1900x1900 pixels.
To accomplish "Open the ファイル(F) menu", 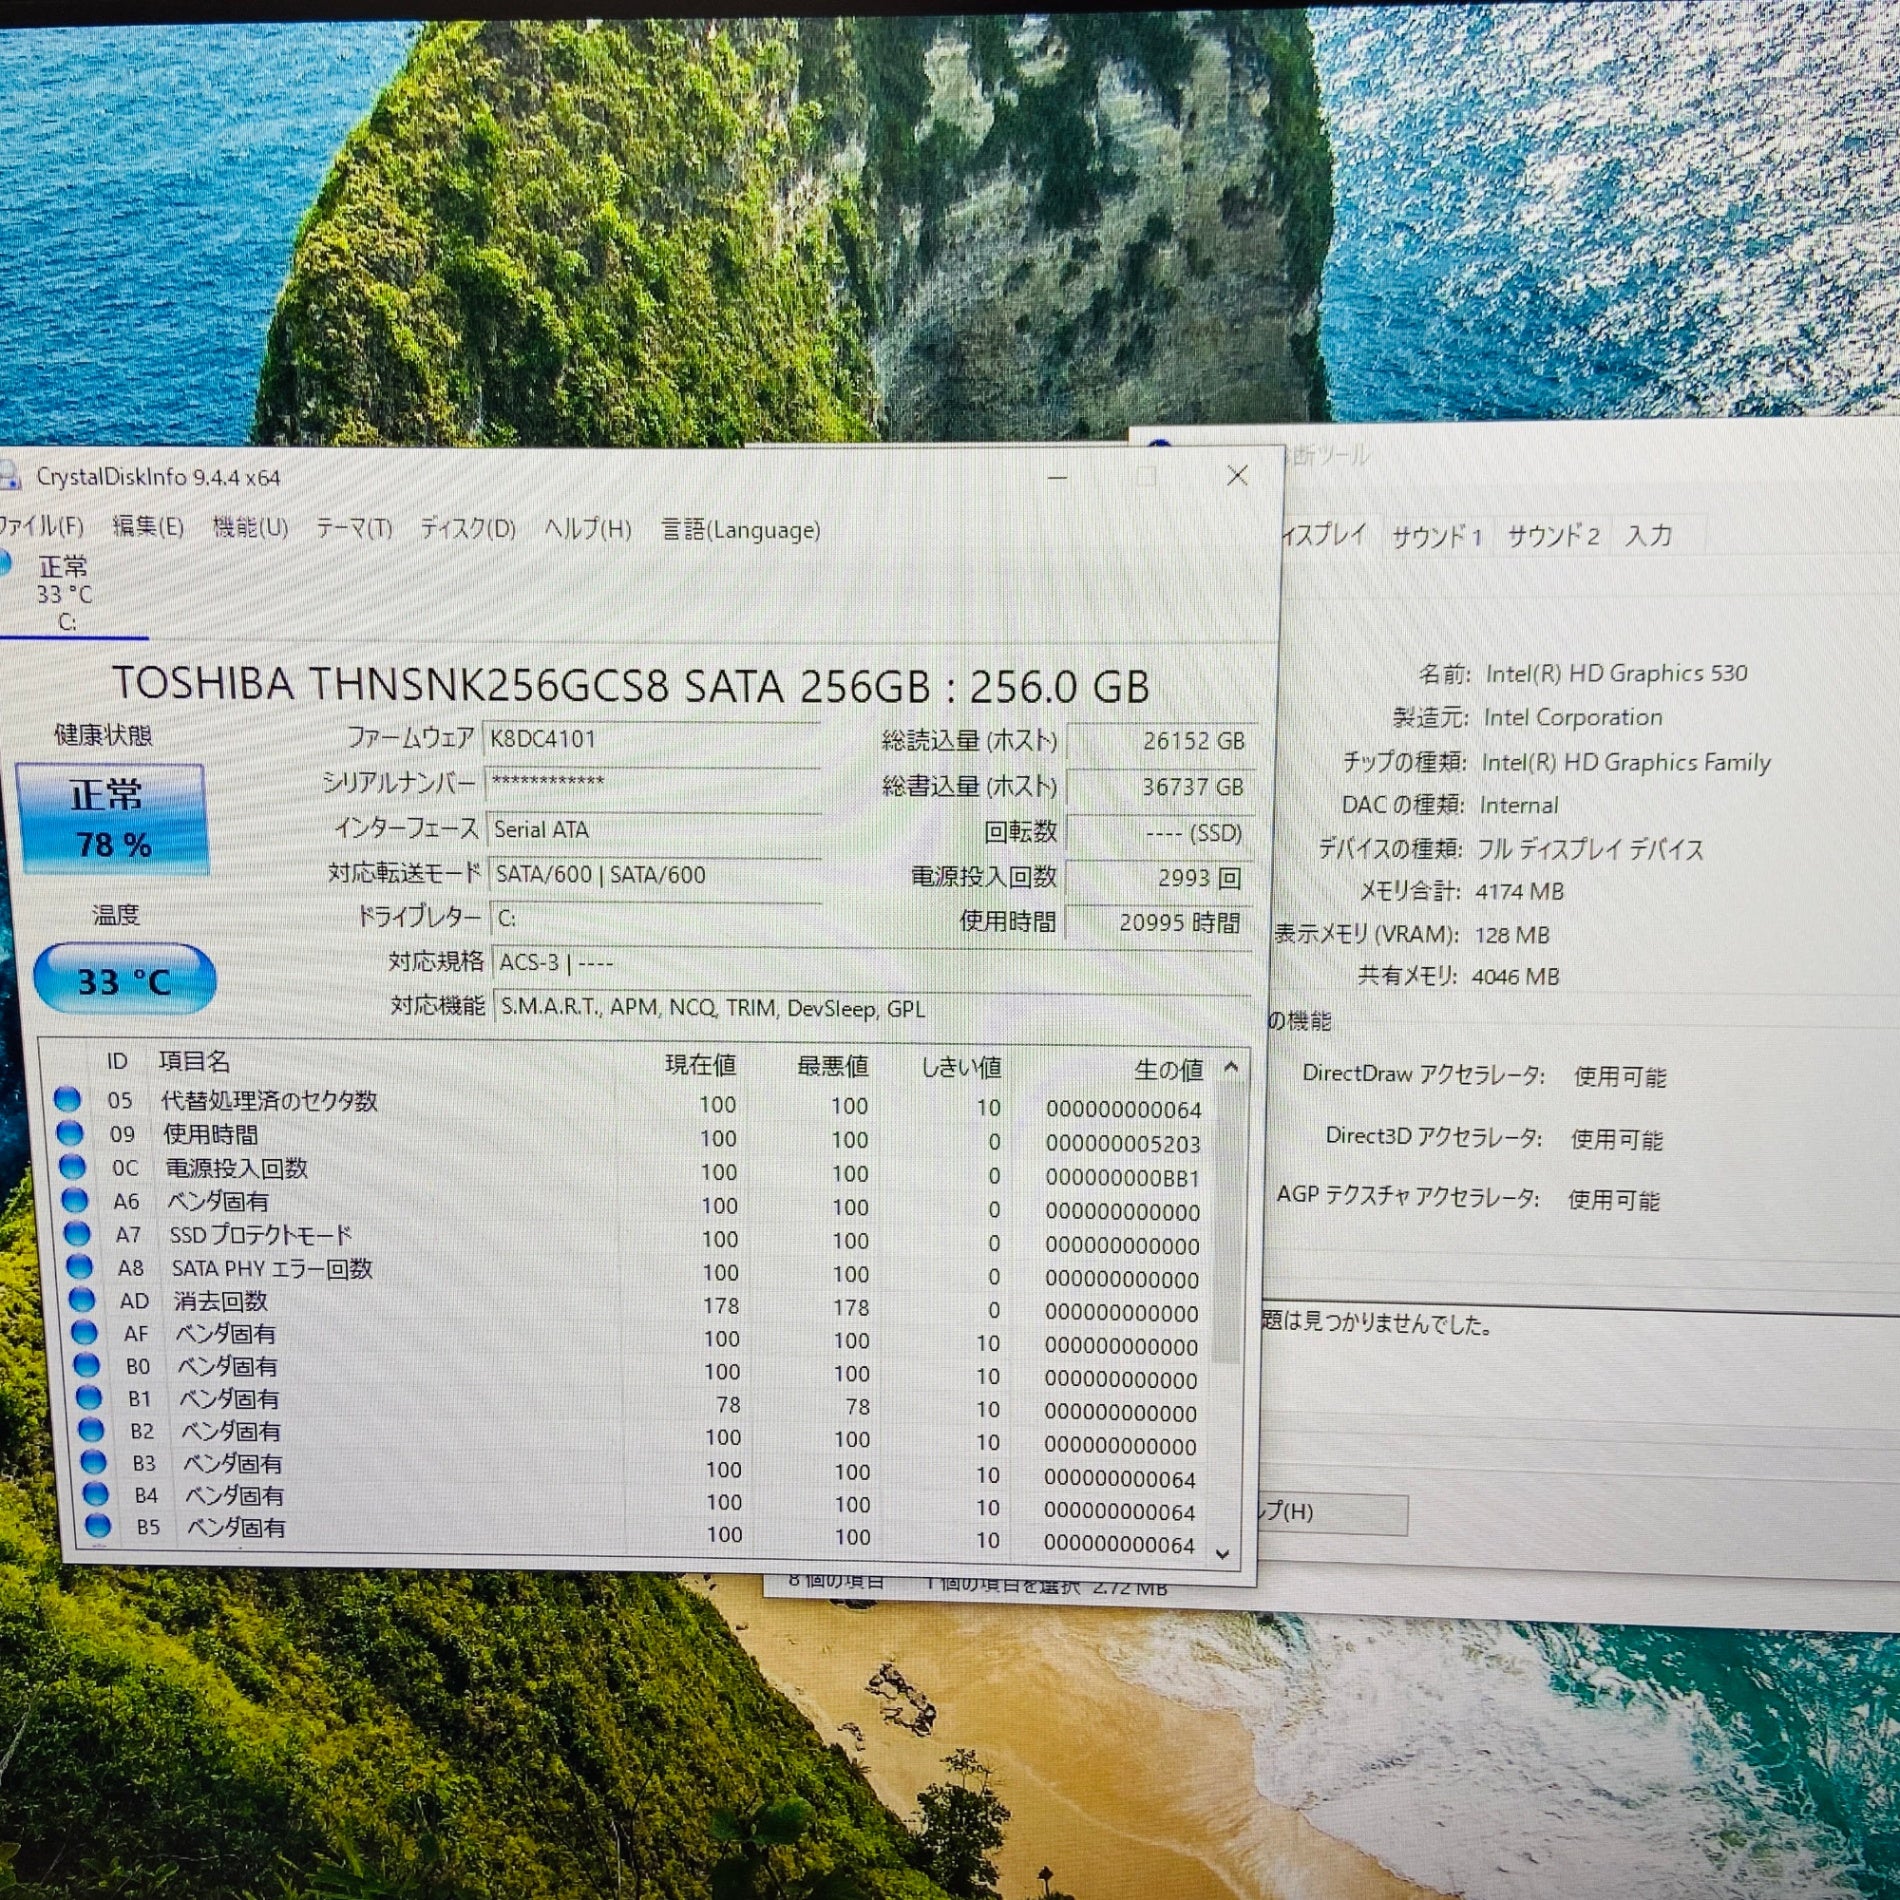I will click(x=40, y=526).
